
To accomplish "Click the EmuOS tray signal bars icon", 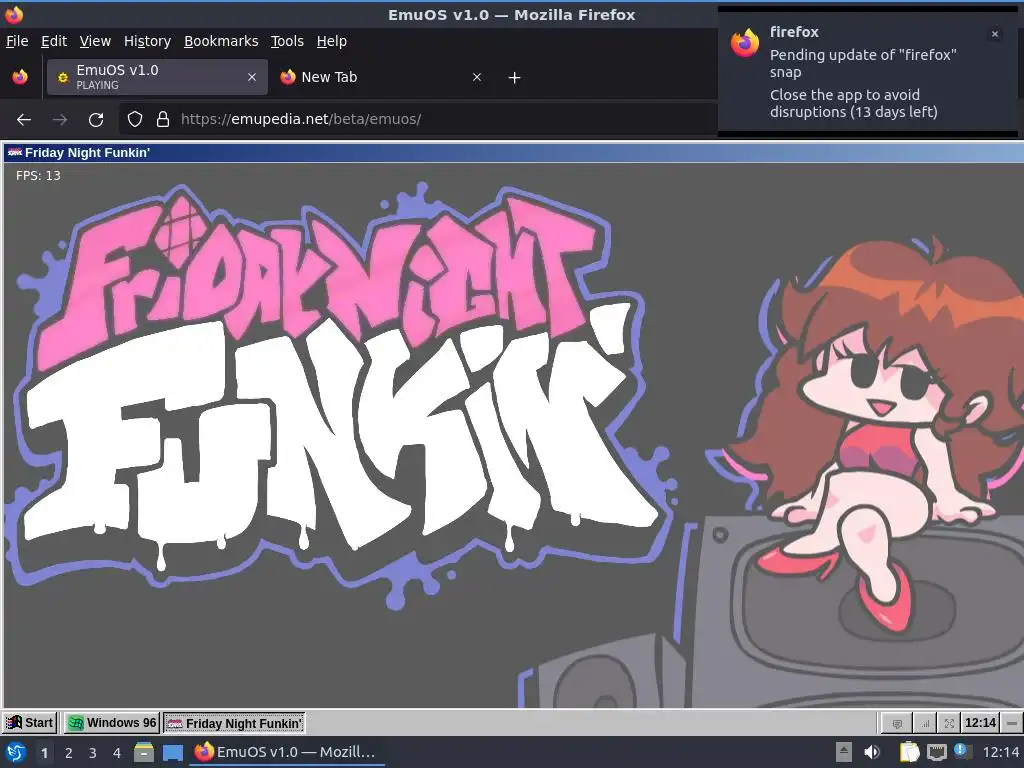I will (x=925, y=724).
